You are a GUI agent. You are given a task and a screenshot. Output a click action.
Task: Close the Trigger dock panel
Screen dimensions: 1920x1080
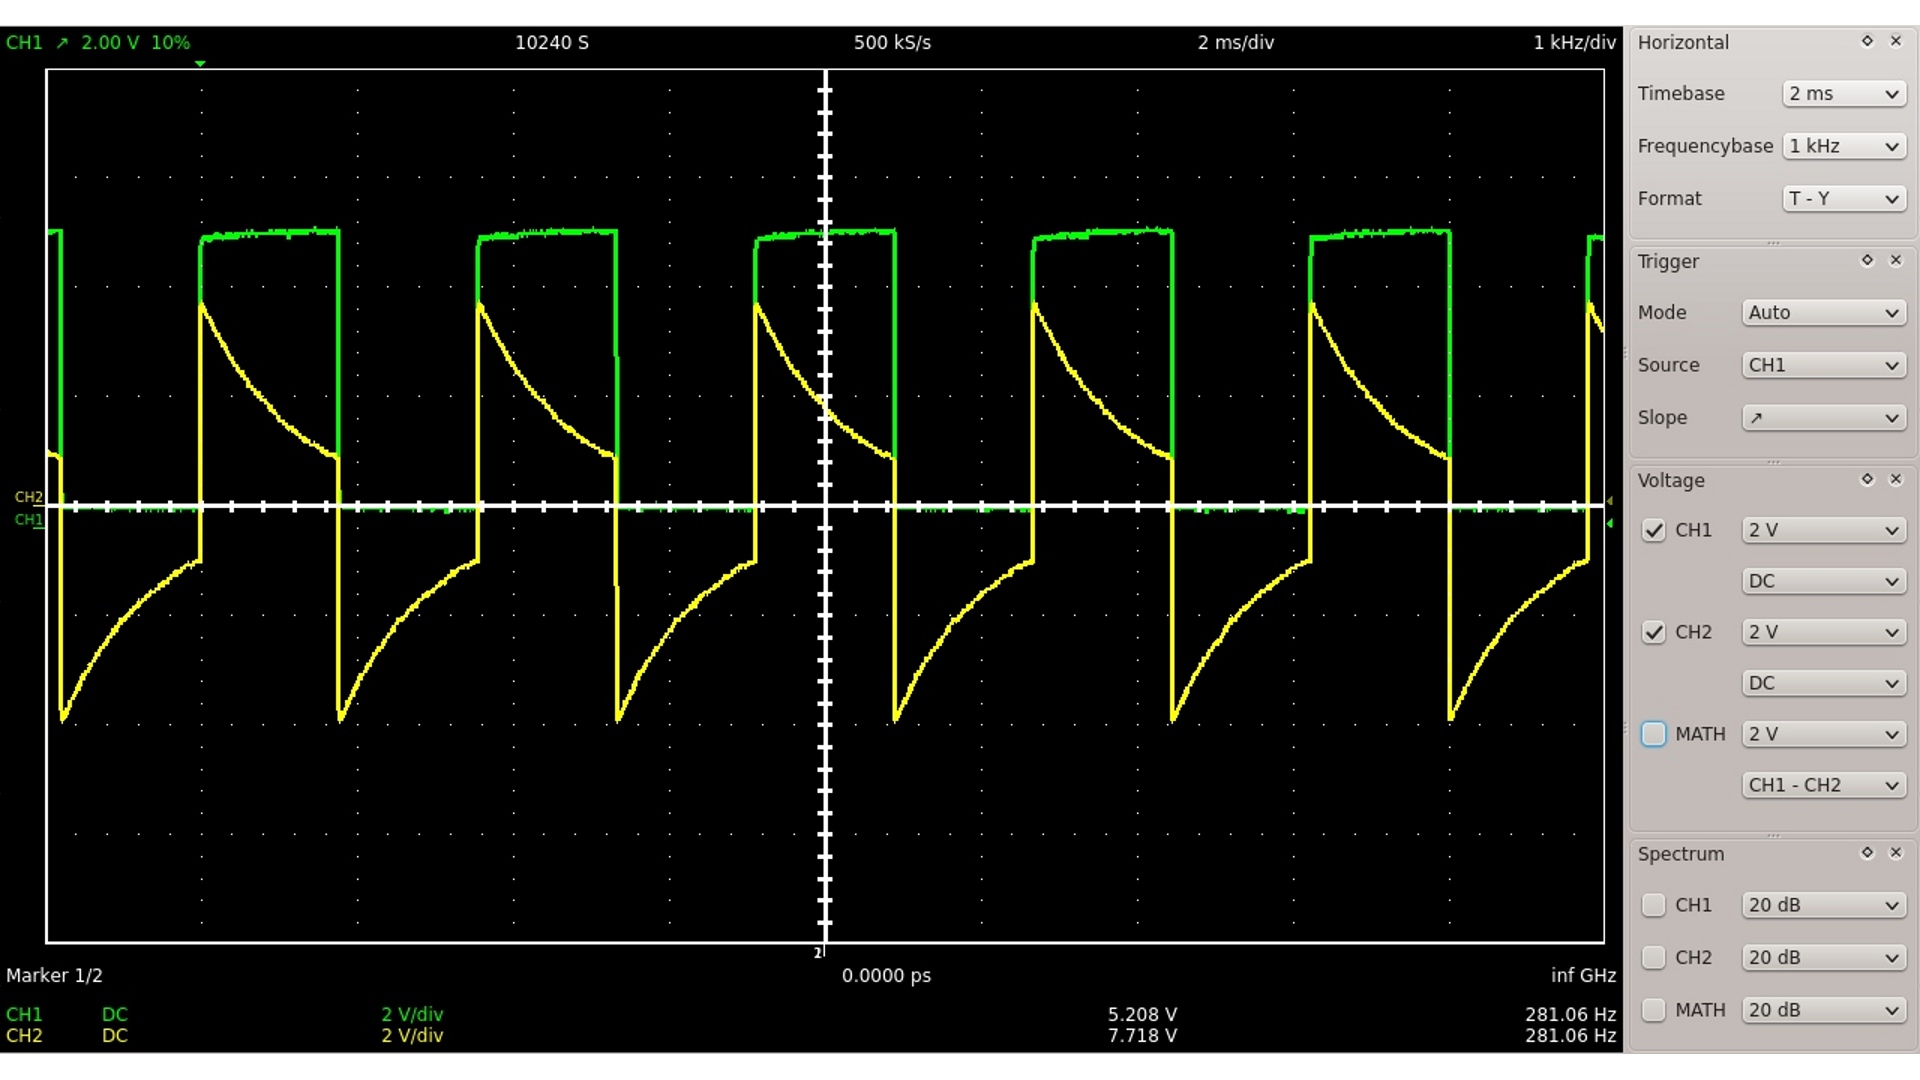click(x=1895, y=260)
